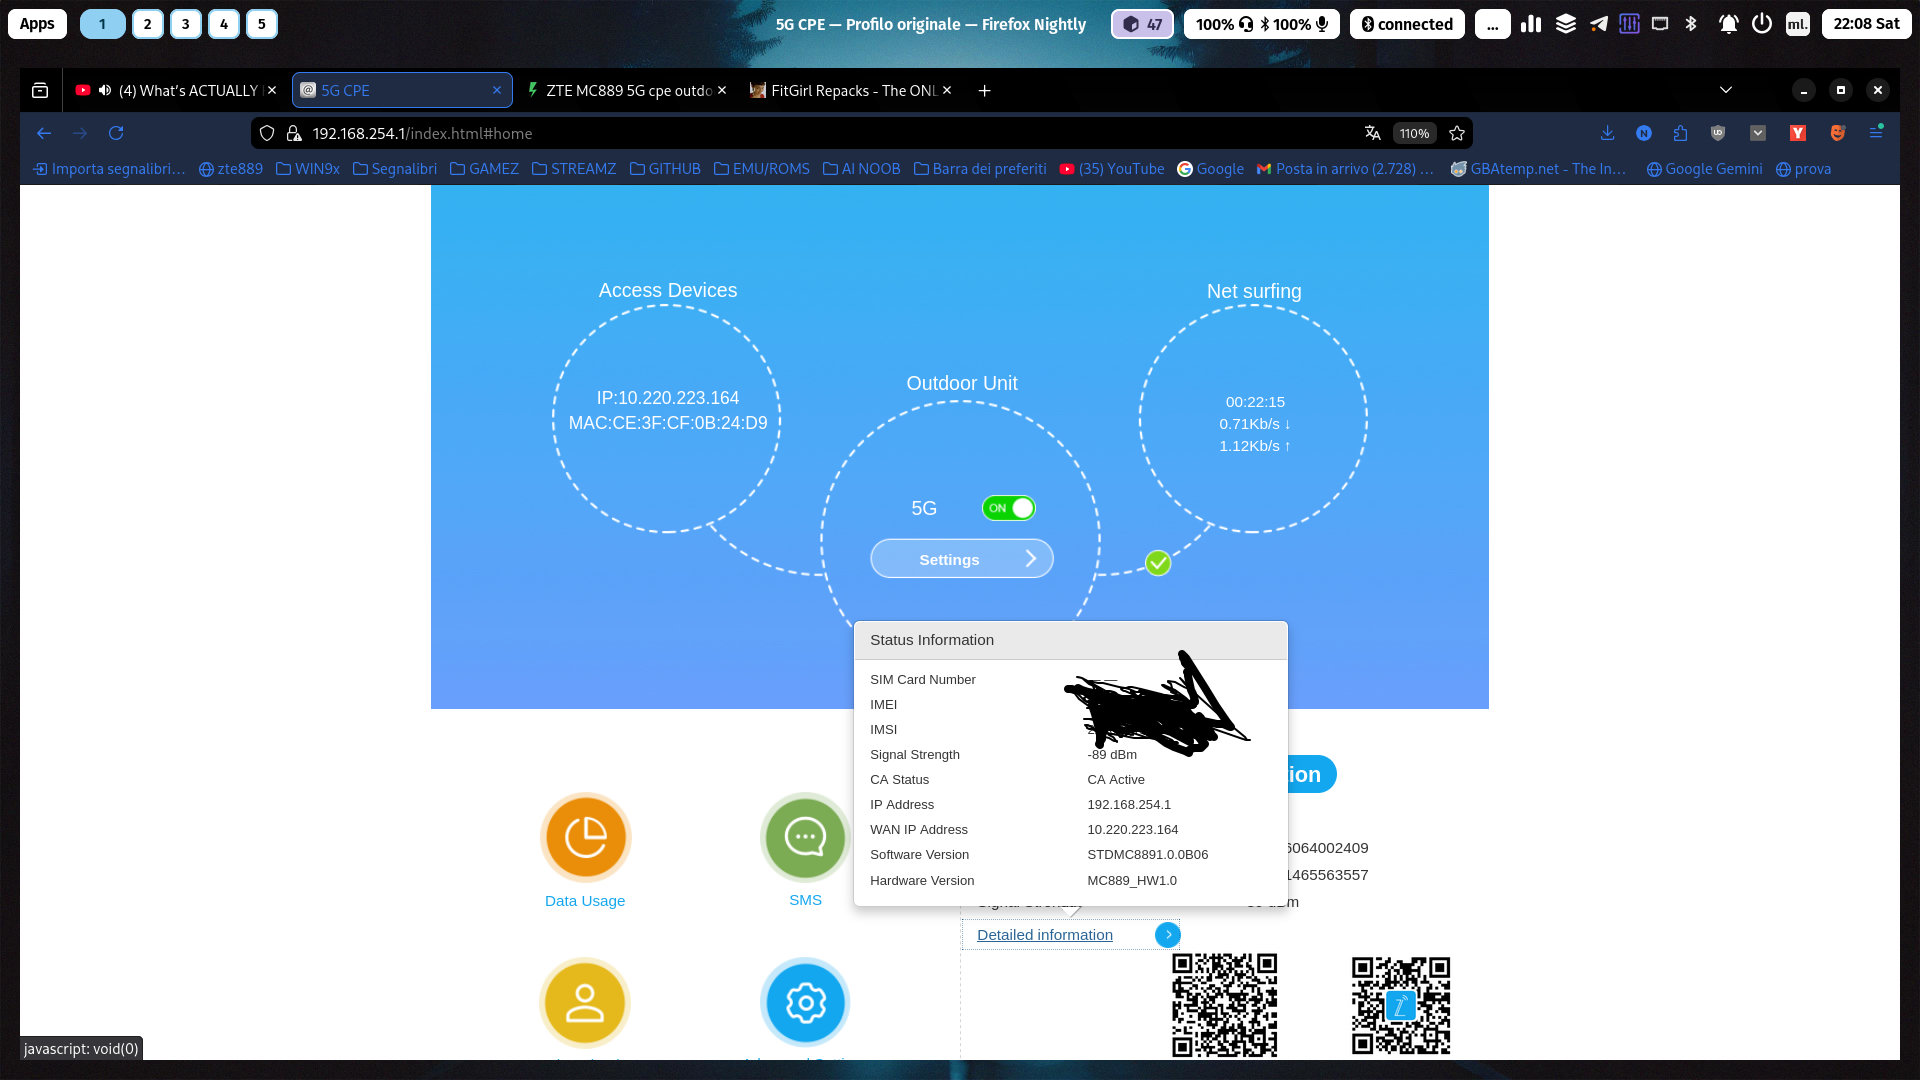The width and height of the screenshot is (1920, 1080).
Task: Toggle the 5G ON switch
Action: point(1008,508)
